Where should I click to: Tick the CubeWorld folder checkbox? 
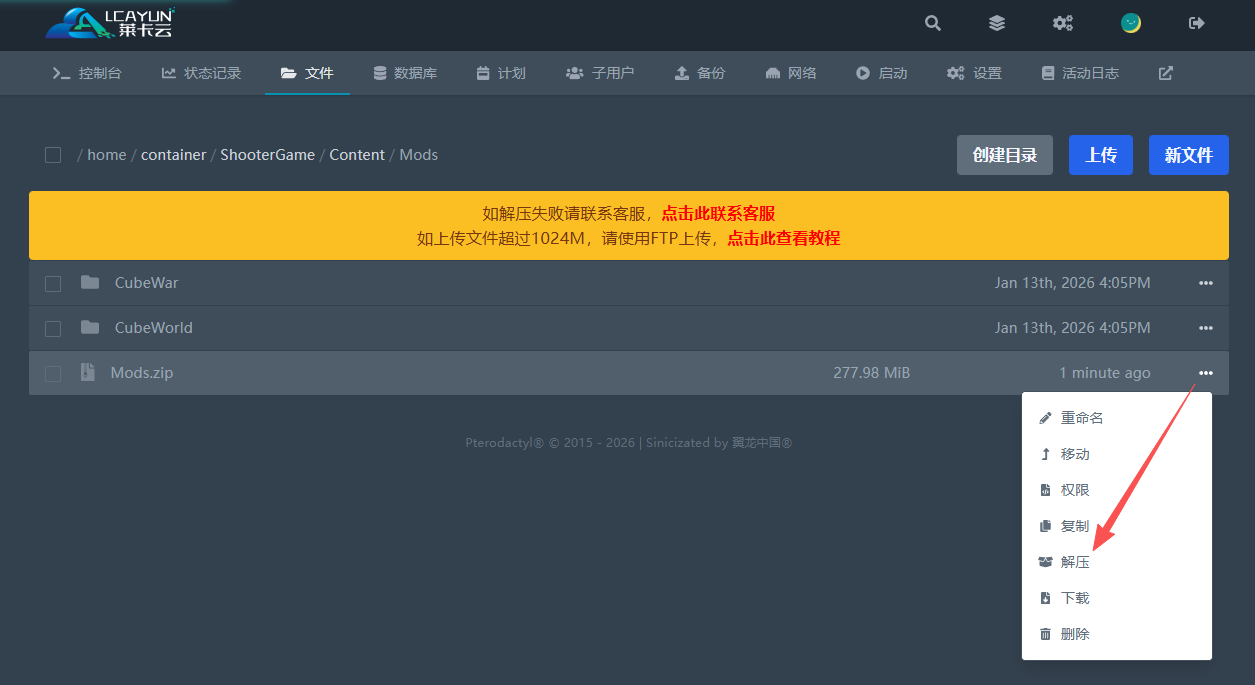coord(53,329)
